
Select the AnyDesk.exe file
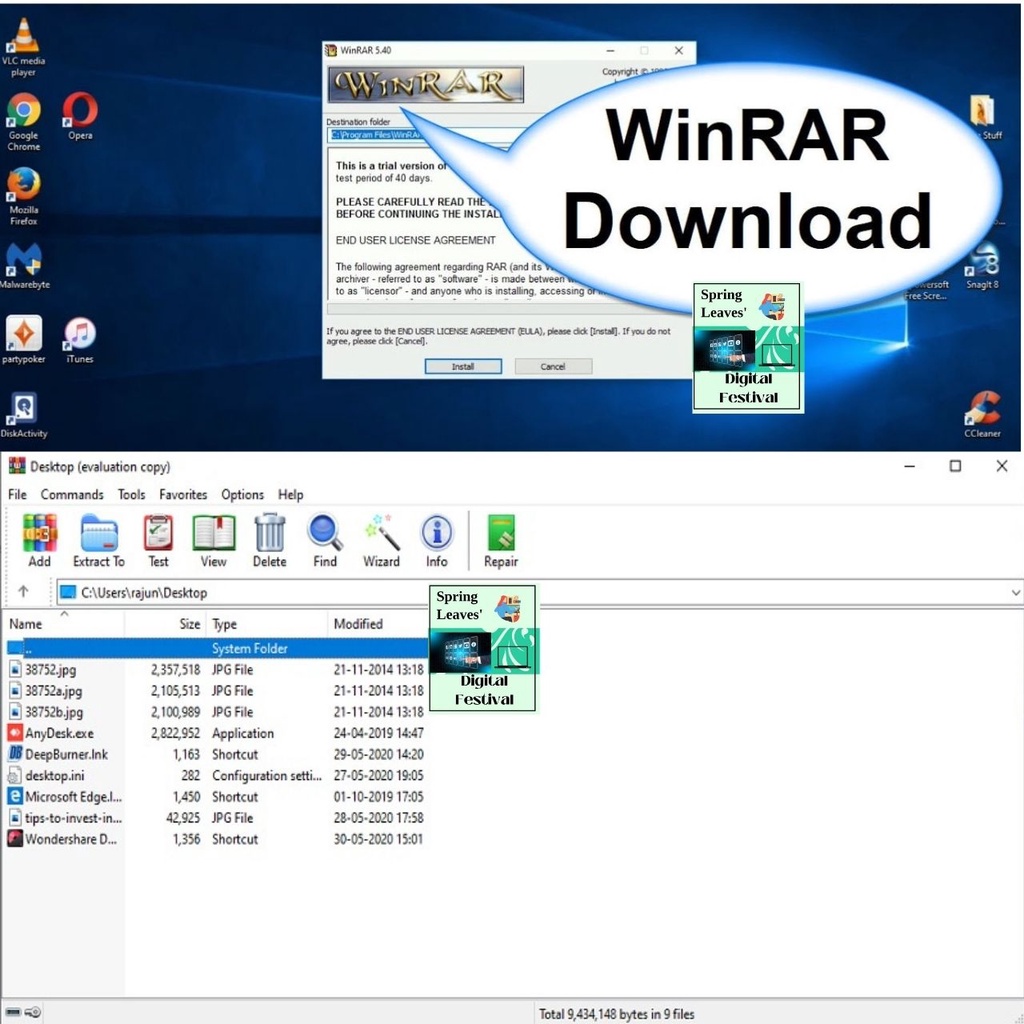pyautogui.click(x=59, y=733)
